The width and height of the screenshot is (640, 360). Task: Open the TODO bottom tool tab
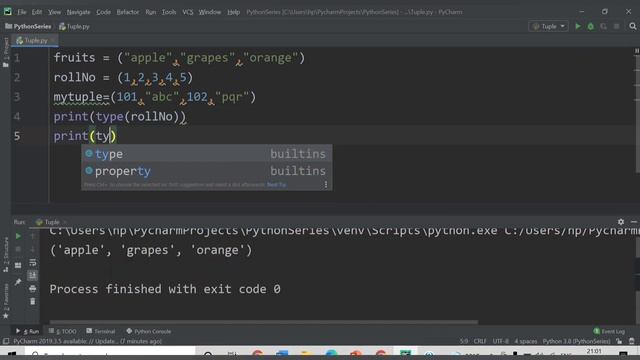pyautogui.click(x=62, y=331)
